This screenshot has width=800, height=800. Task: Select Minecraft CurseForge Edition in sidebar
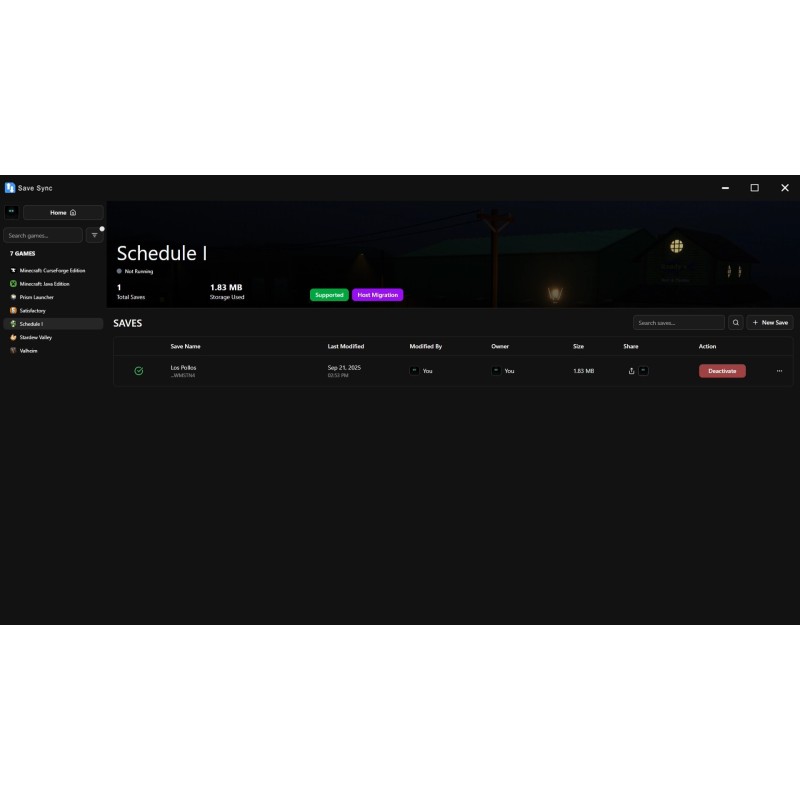tap(52, 270)
